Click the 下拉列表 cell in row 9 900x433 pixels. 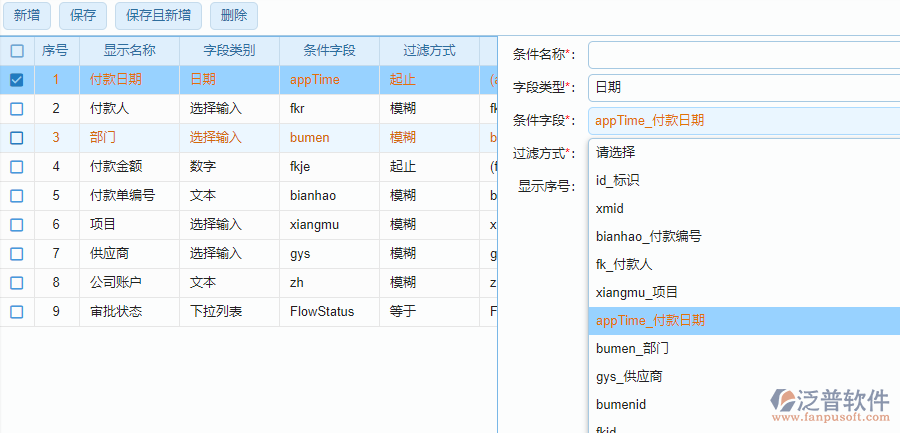(x=229, y=312)
